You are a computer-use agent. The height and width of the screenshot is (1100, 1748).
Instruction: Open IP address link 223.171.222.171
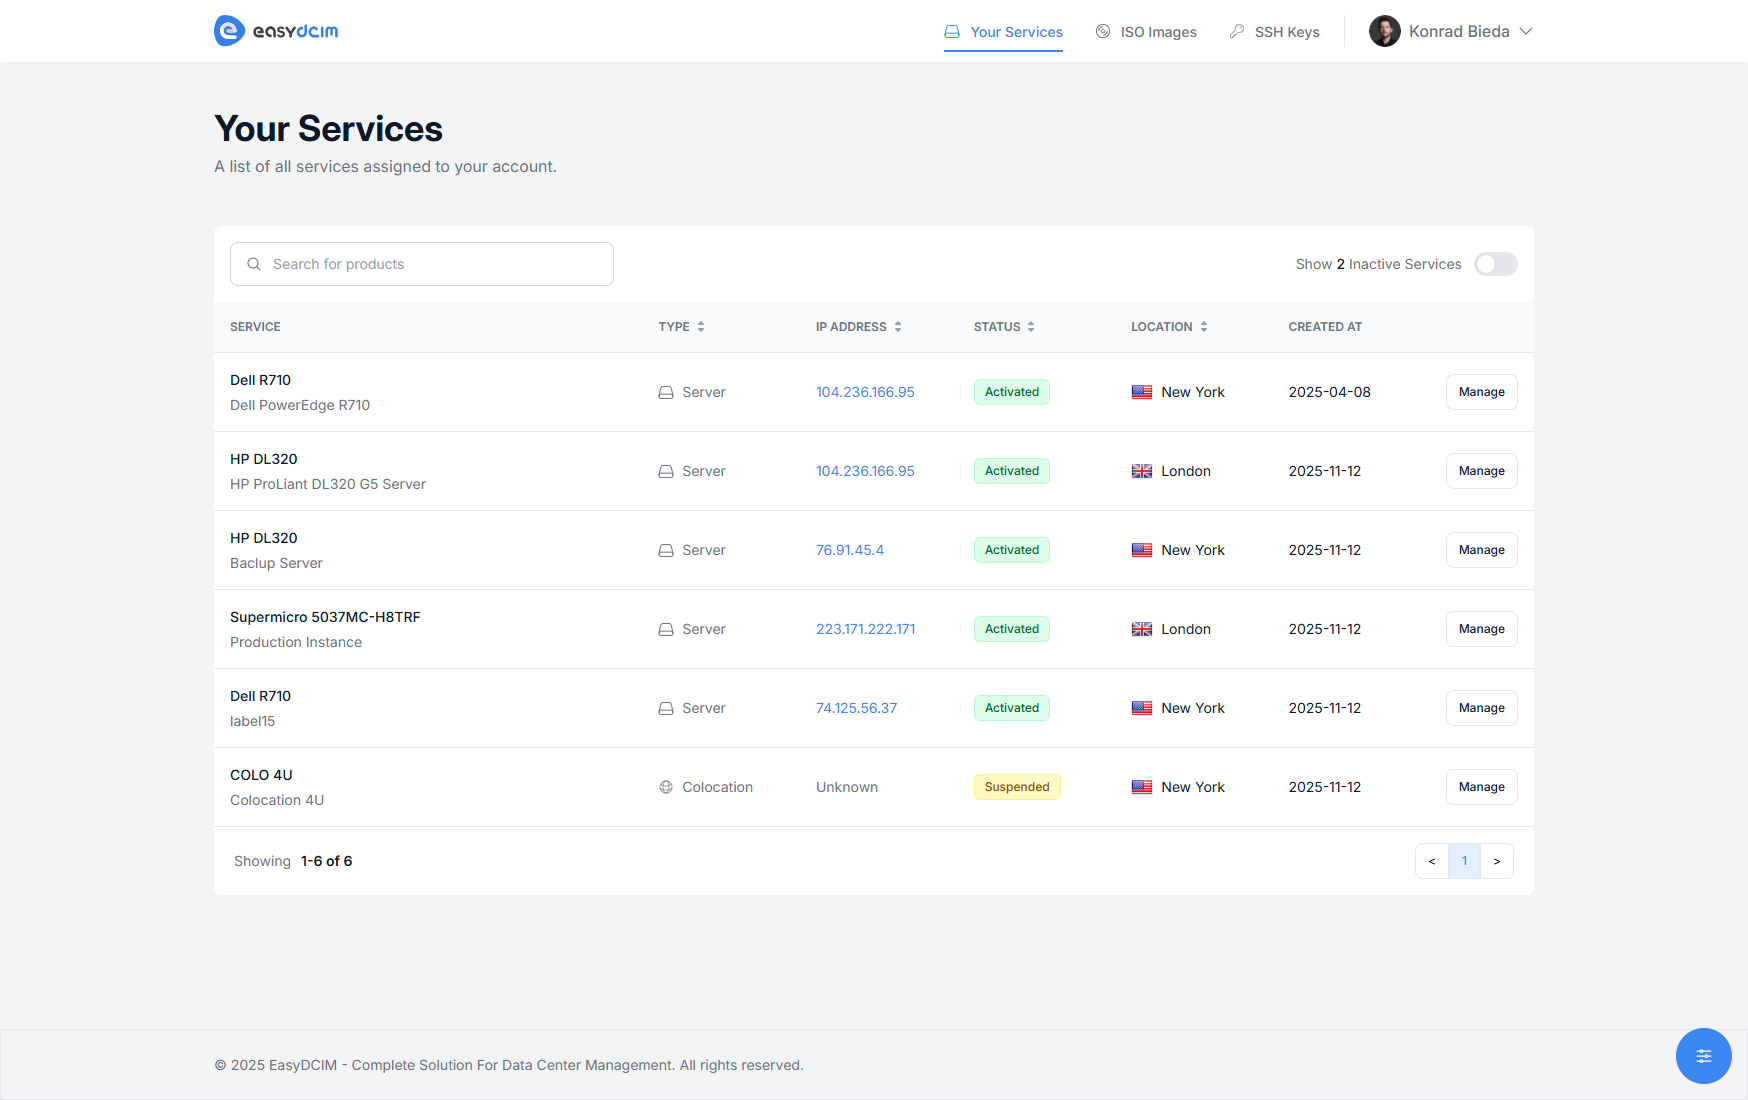[x=865, y=629]
